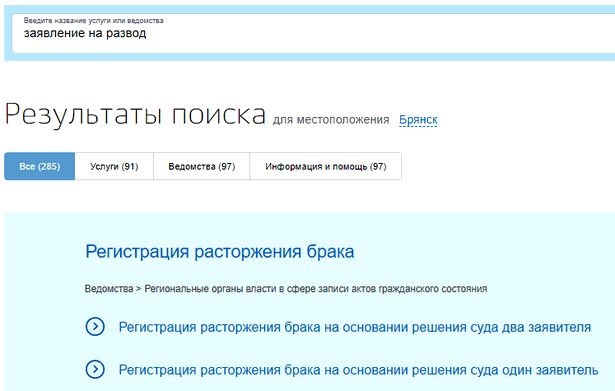
Task: Click the 'Введите название услуги или ведомства' label
Action: pyautogui.click(x=93, y=20)
